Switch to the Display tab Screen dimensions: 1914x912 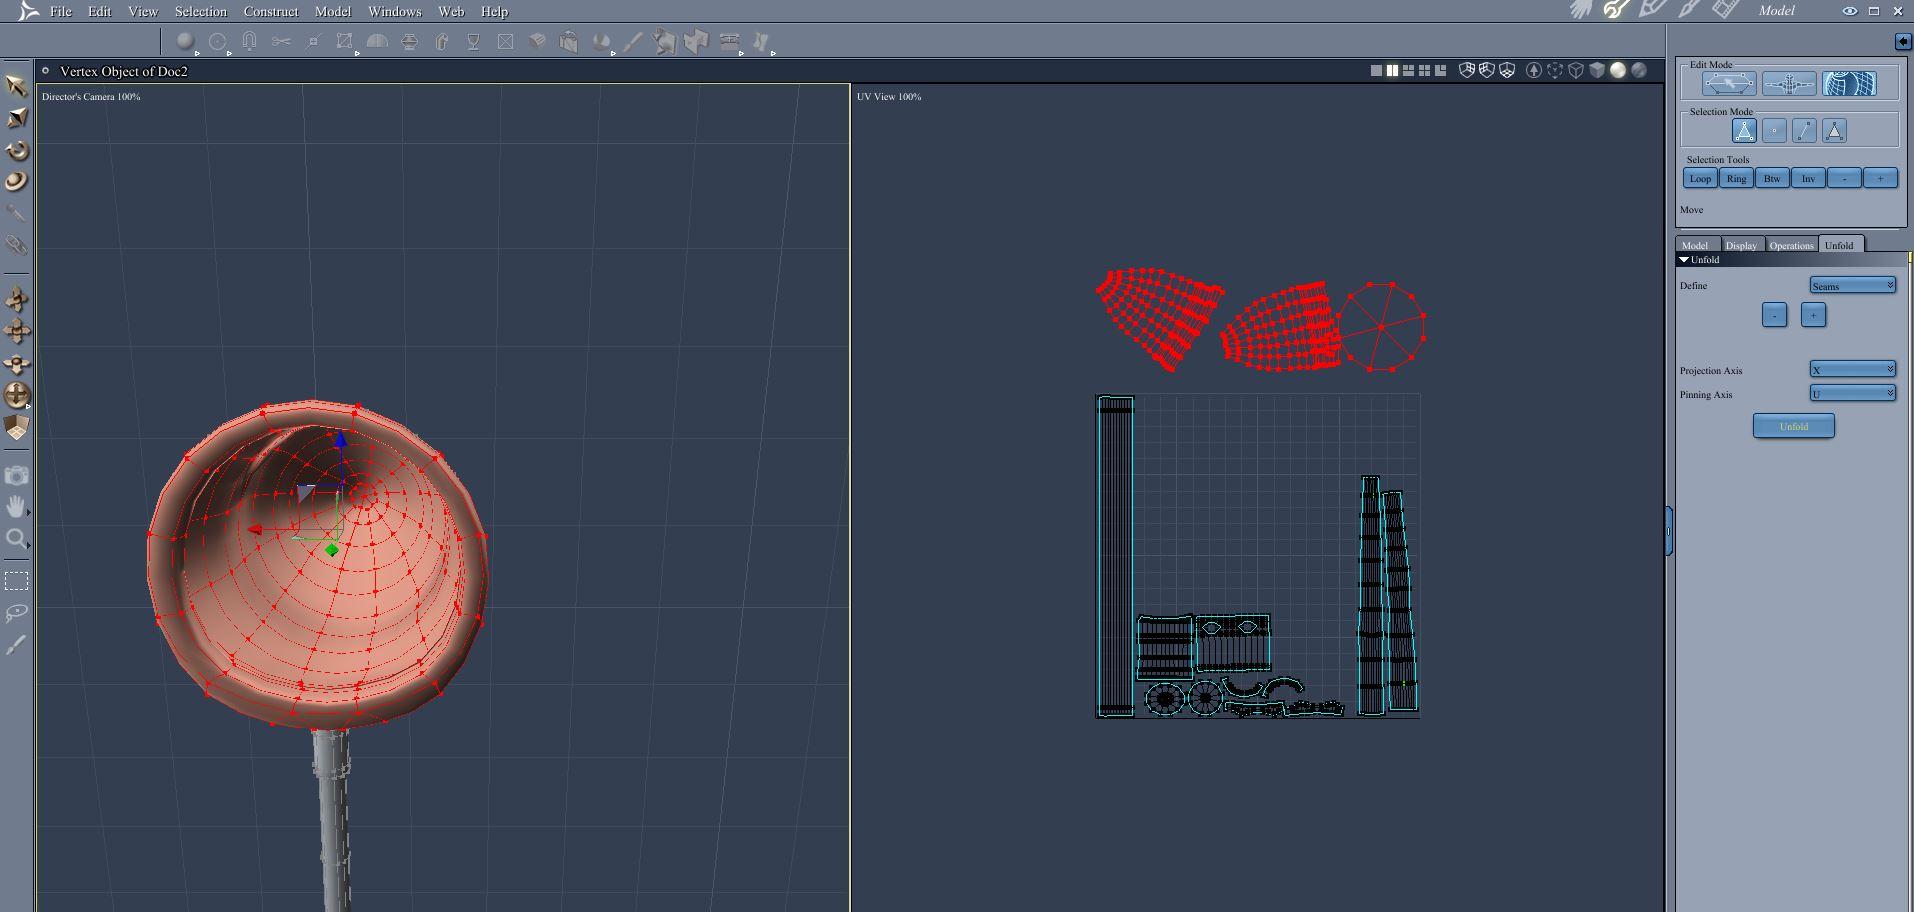tap(1741, 245)
